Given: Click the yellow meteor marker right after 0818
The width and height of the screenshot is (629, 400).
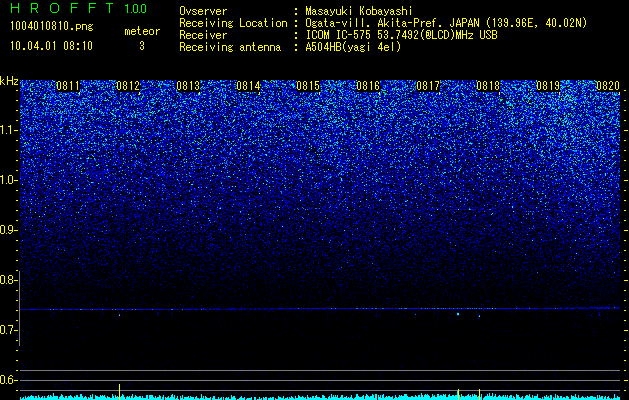Looking at the screenshot, I should 479,394.
